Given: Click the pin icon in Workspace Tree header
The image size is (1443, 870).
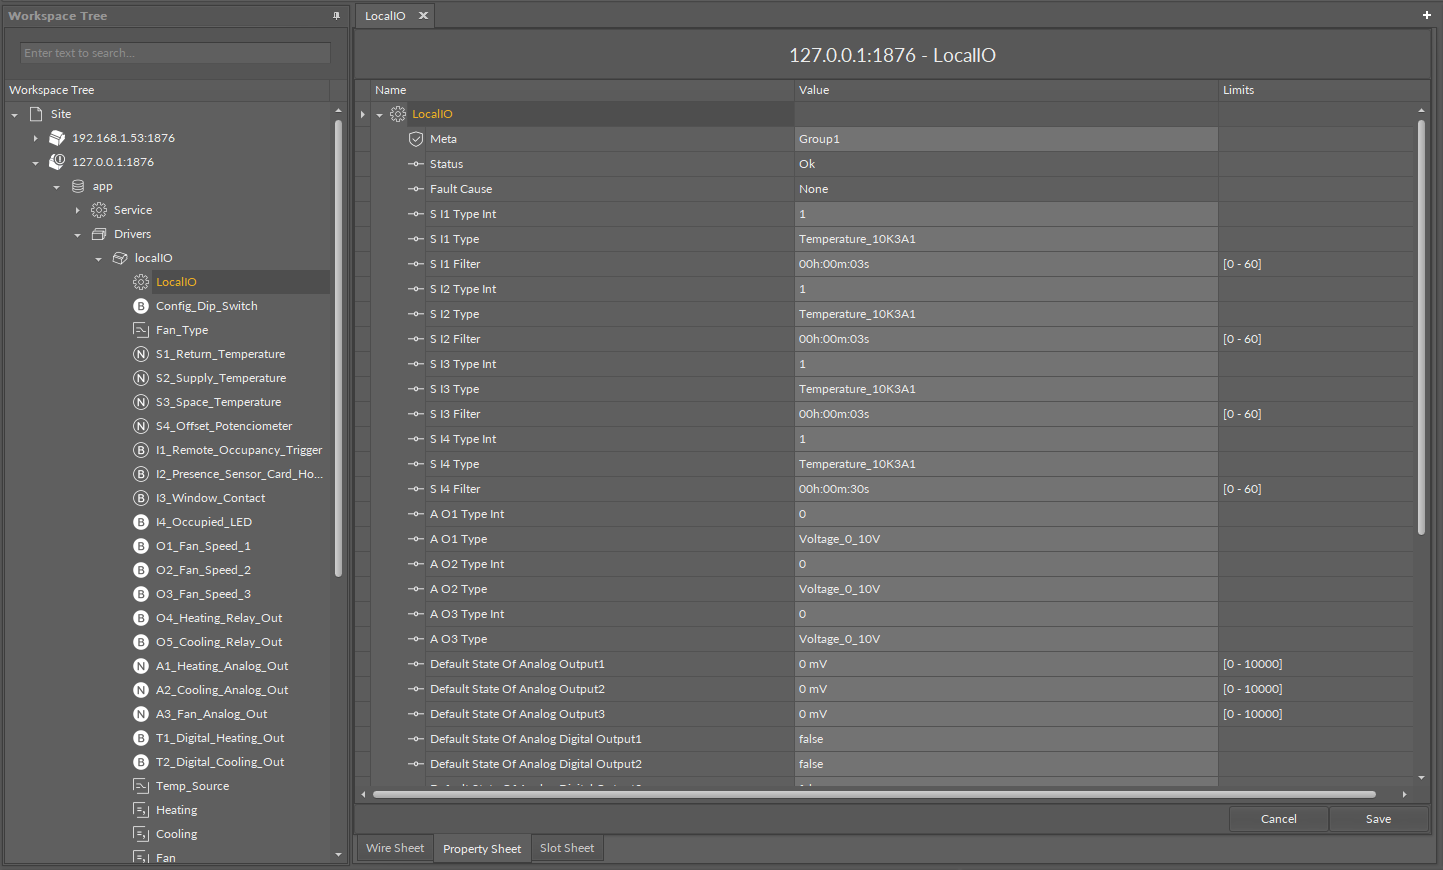Looking at the screenshot, I should 336,16.
